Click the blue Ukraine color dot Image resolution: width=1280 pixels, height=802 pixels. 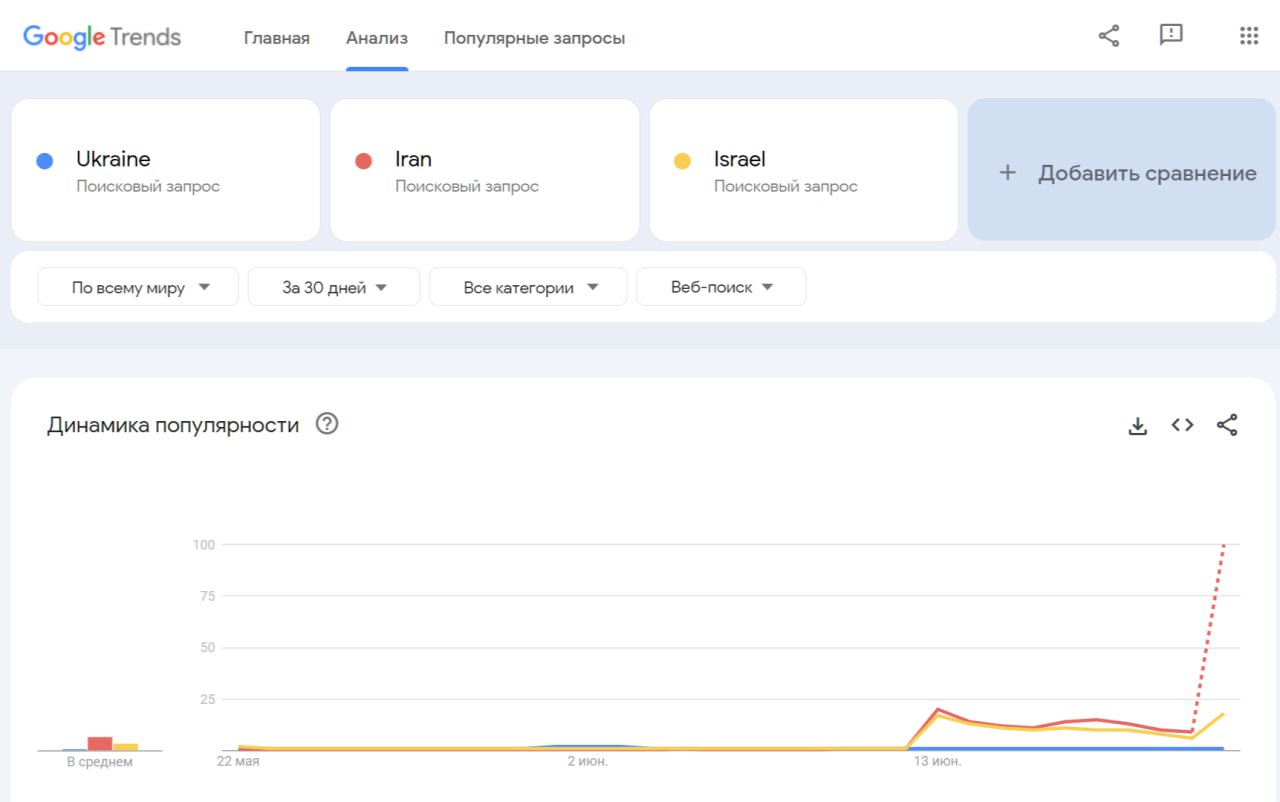click(44, 161)
